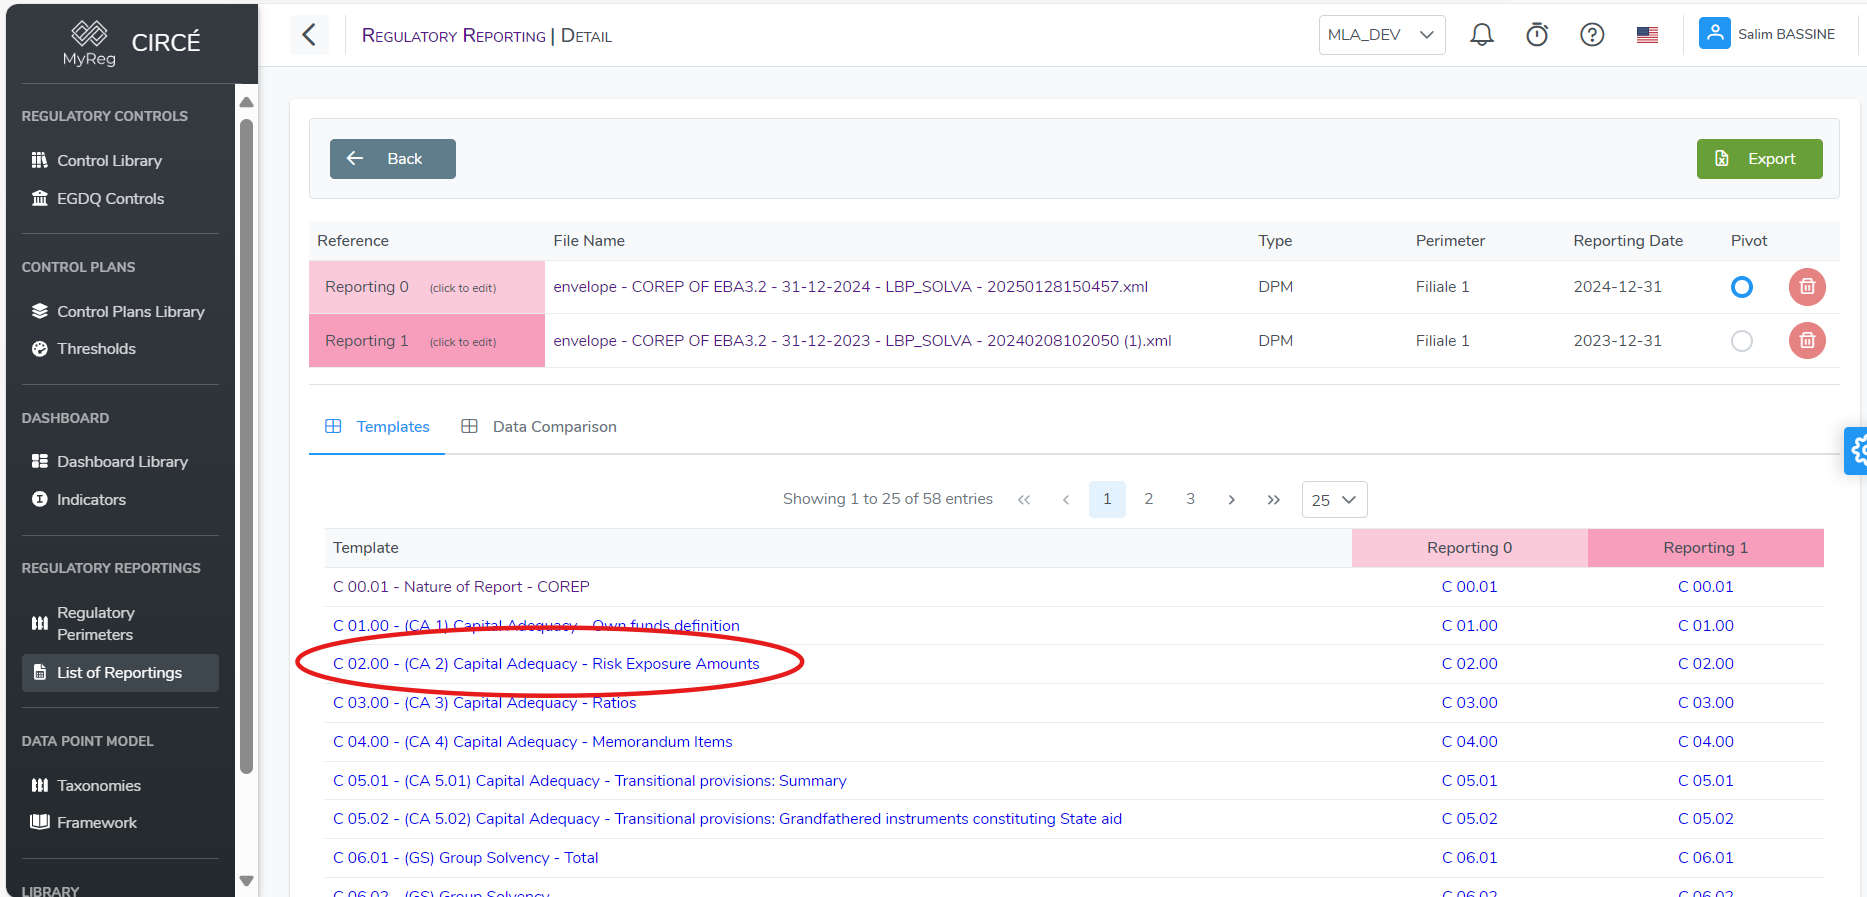Open C 06.01 under Reporting 1 column
The height and width of the screenshot is (897, 1867).
point(1705,858)
